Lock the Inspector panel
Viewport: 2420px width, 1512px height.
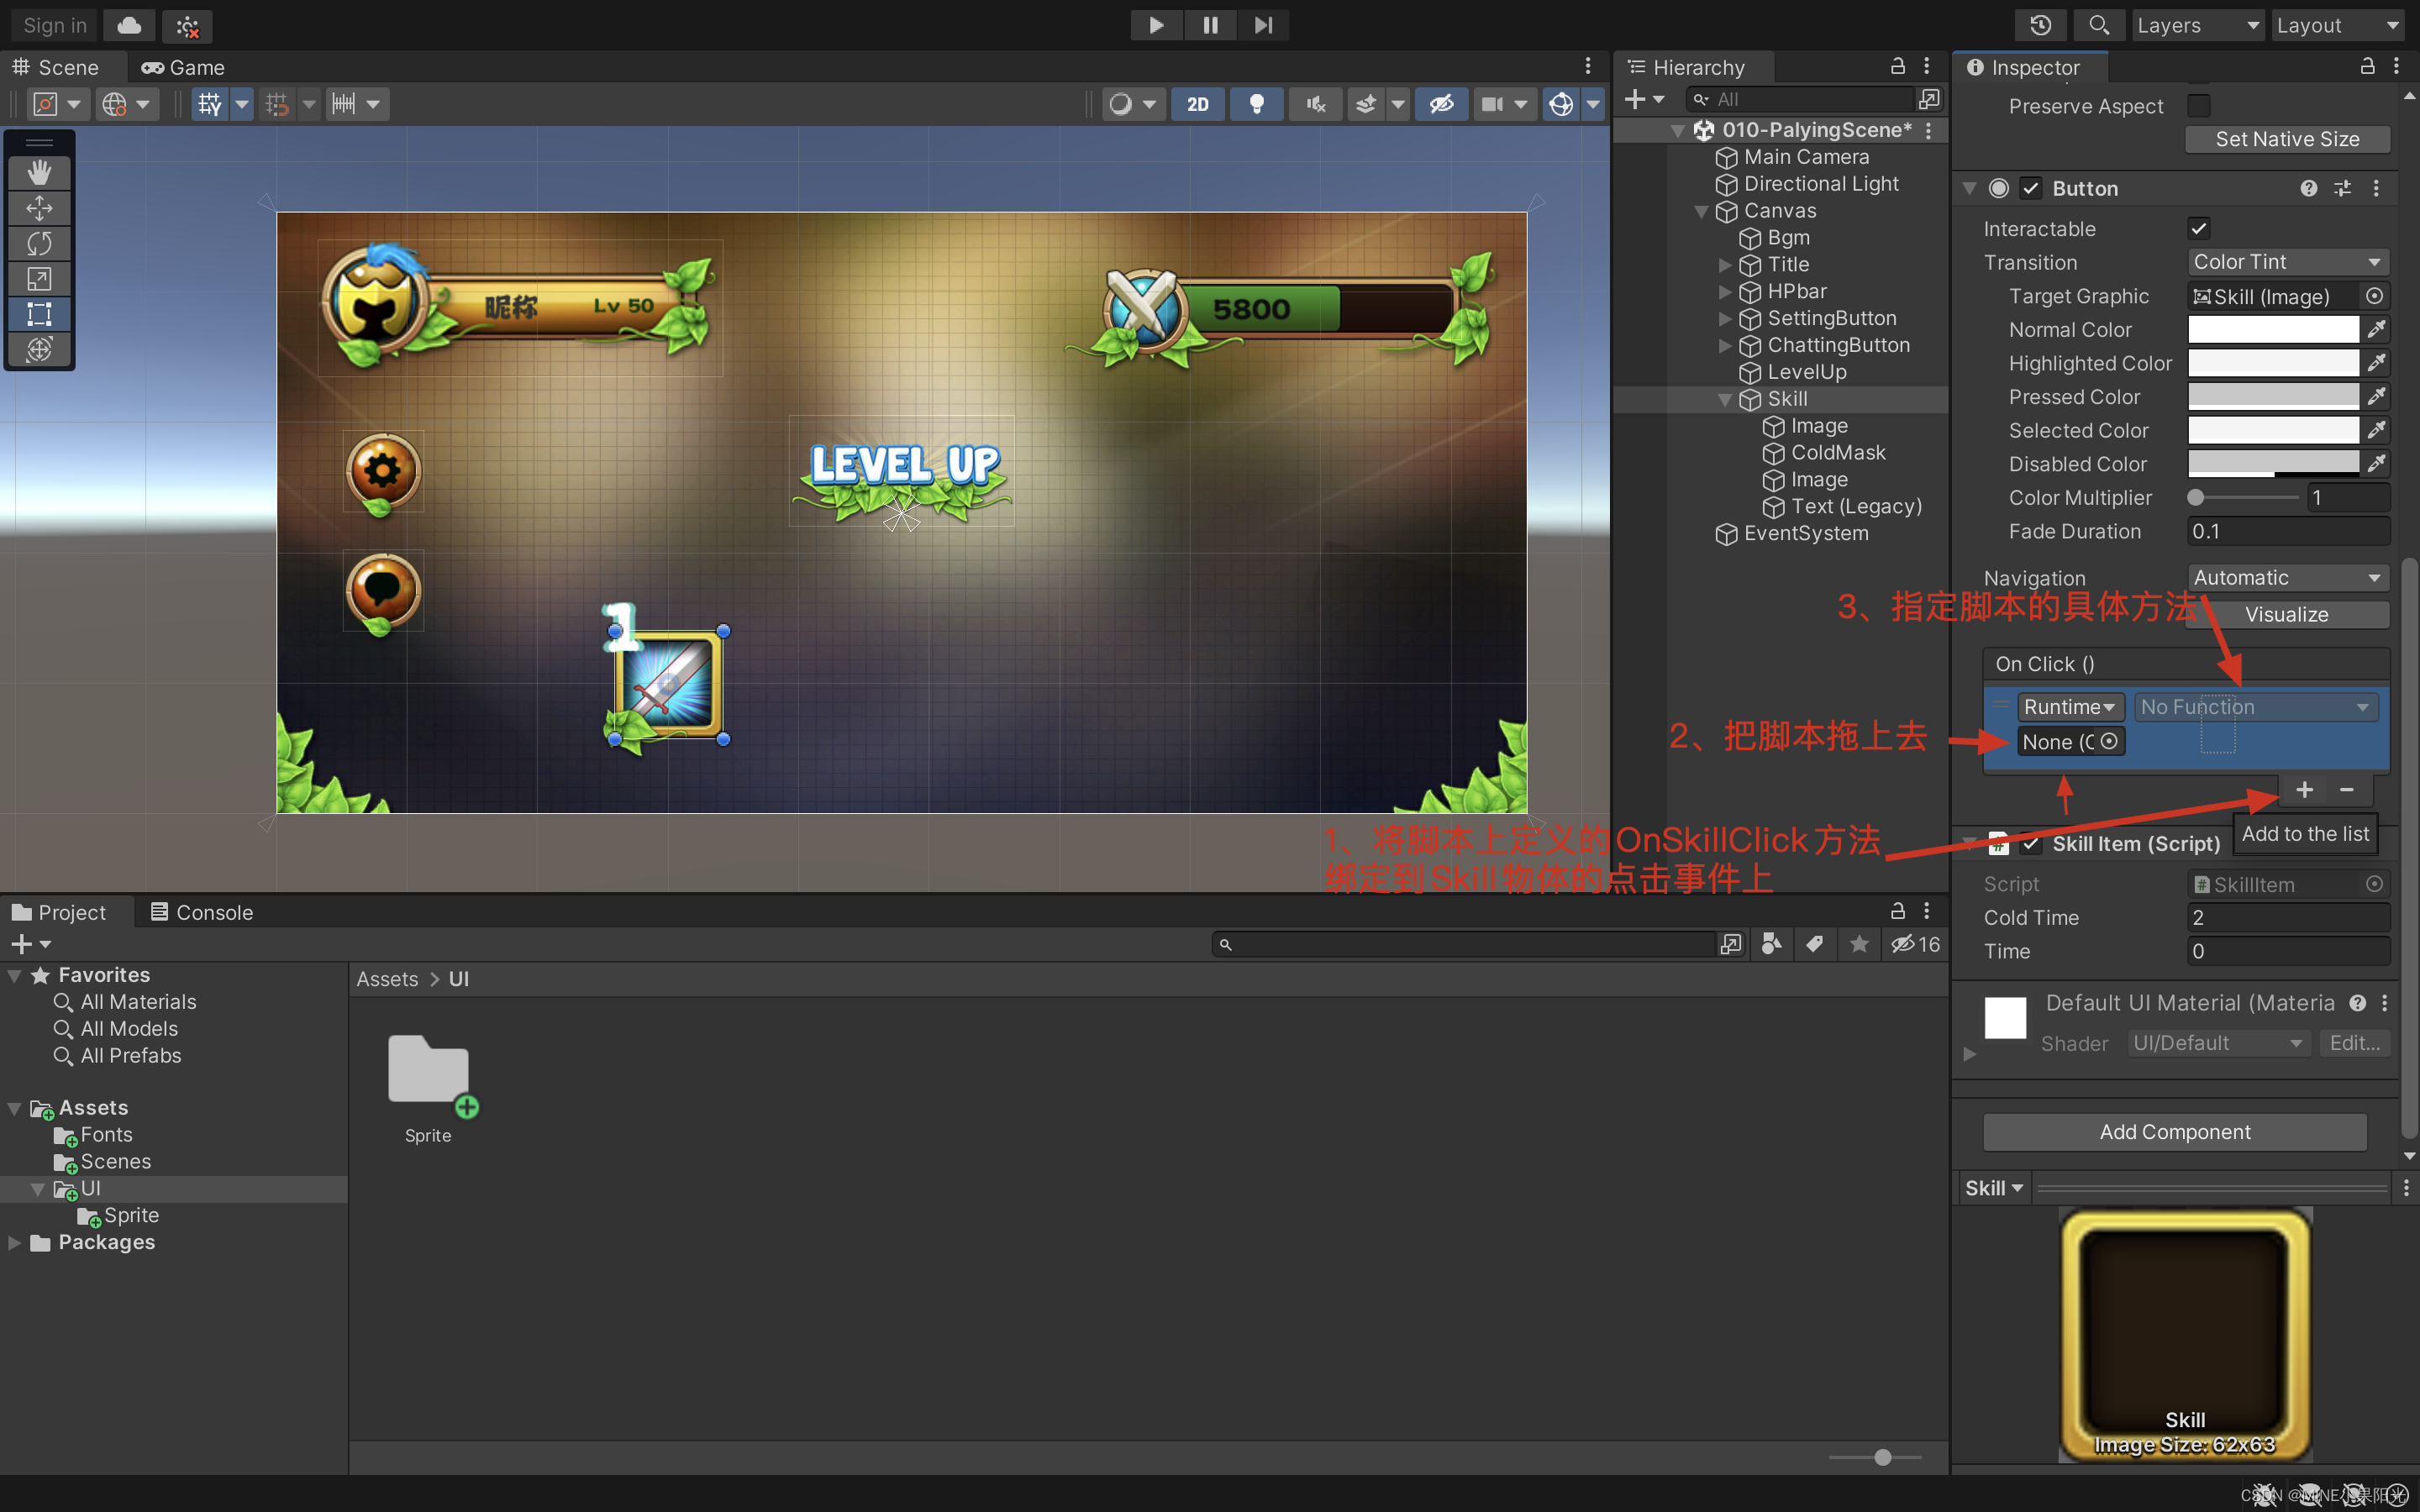tap(2367, 67)
